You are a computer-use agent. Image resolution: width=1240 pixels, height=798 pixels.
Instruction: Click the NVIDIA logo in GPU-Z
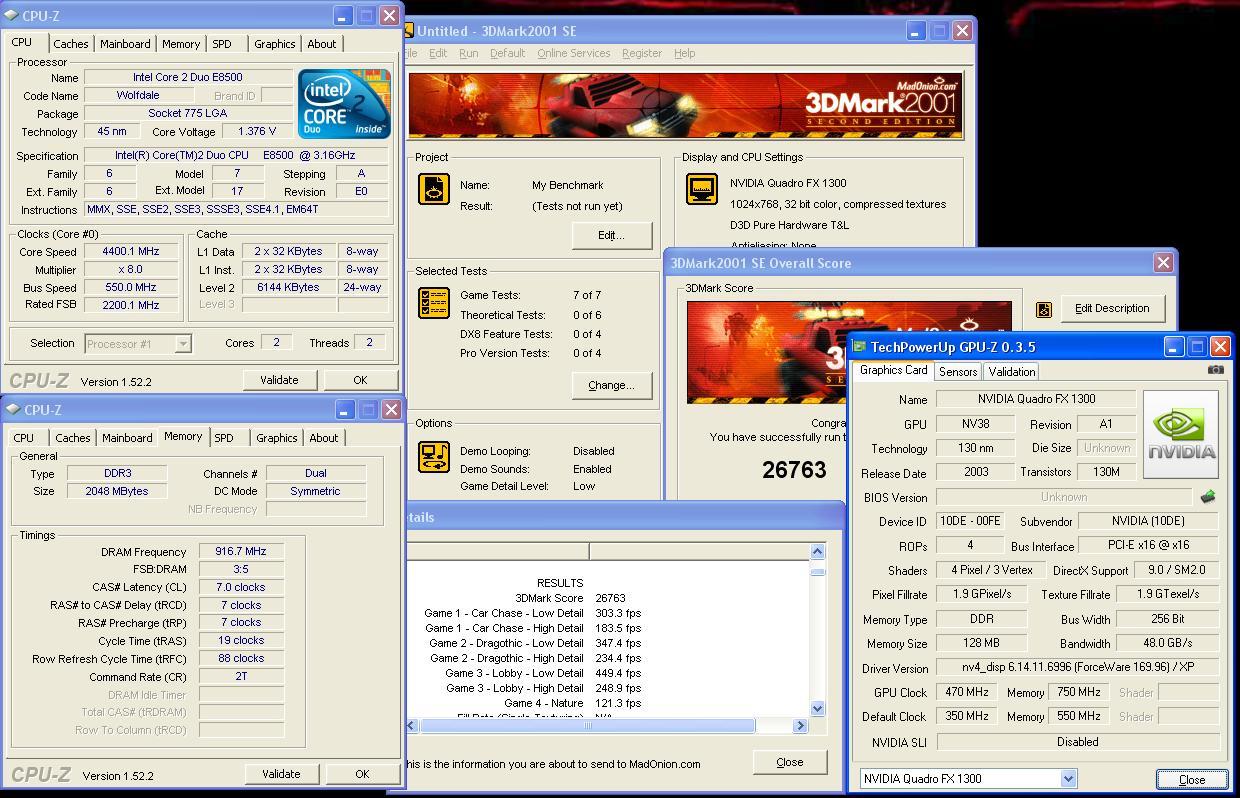pyautogui.click(x=1181, y=434)
